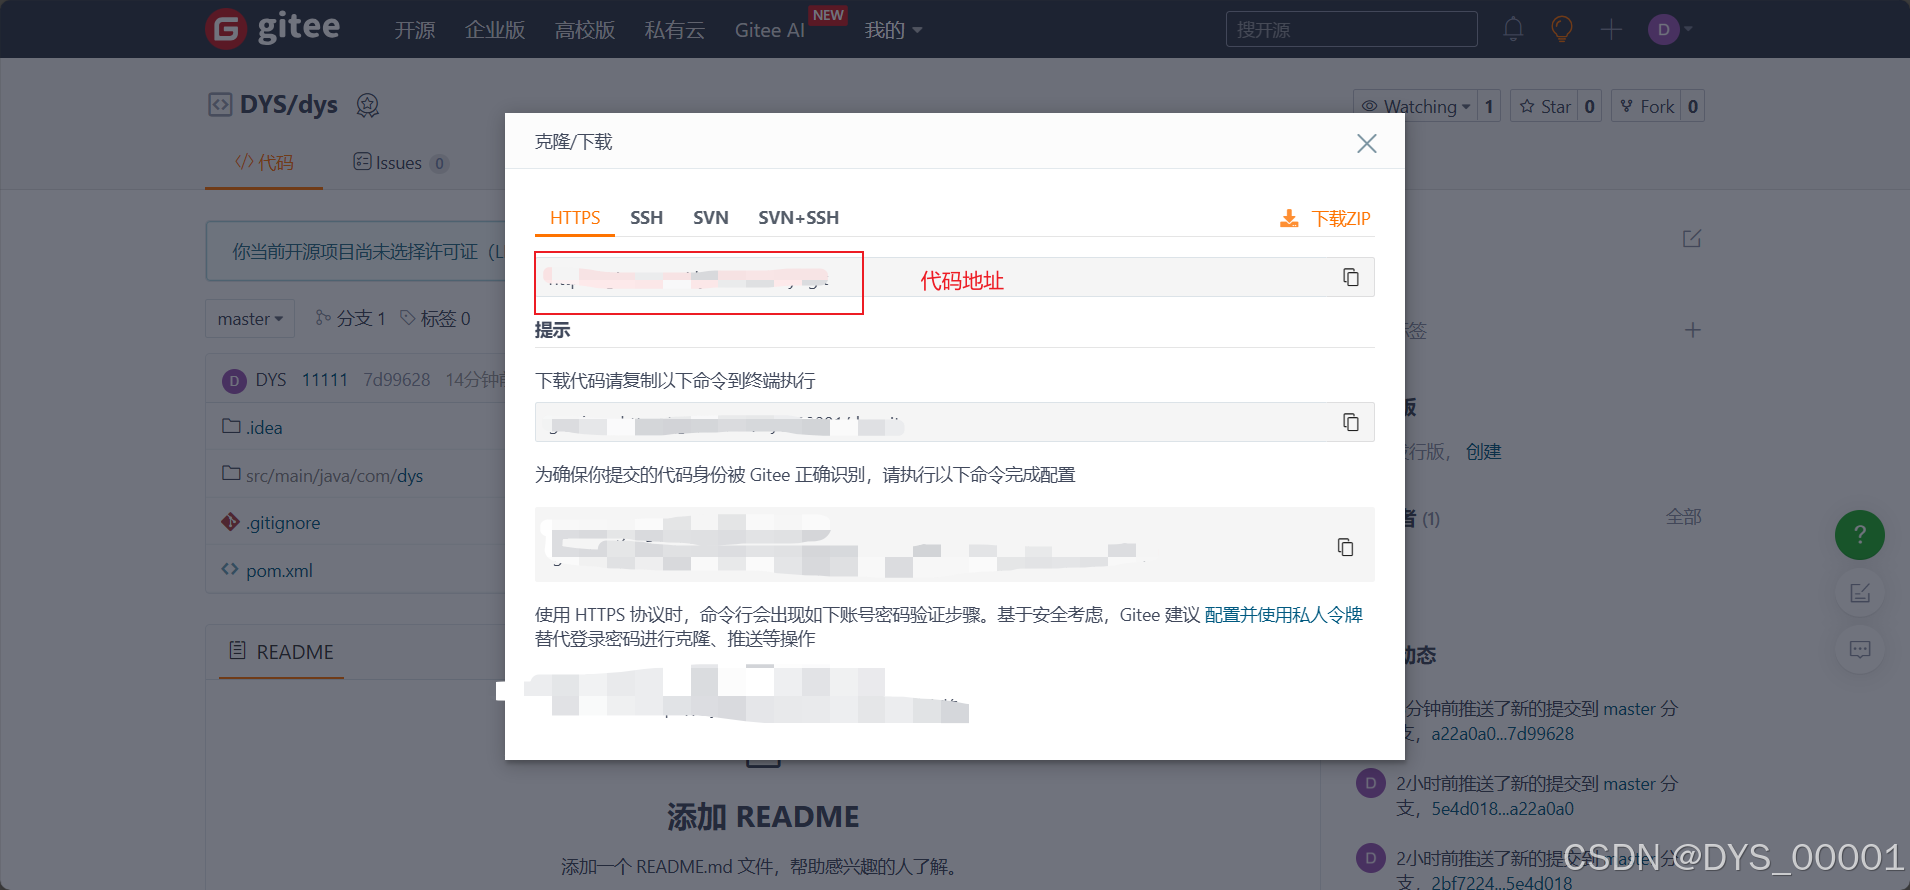Click the floating edit feedback icon
Screen dimensions: 1910x890
1860,593
